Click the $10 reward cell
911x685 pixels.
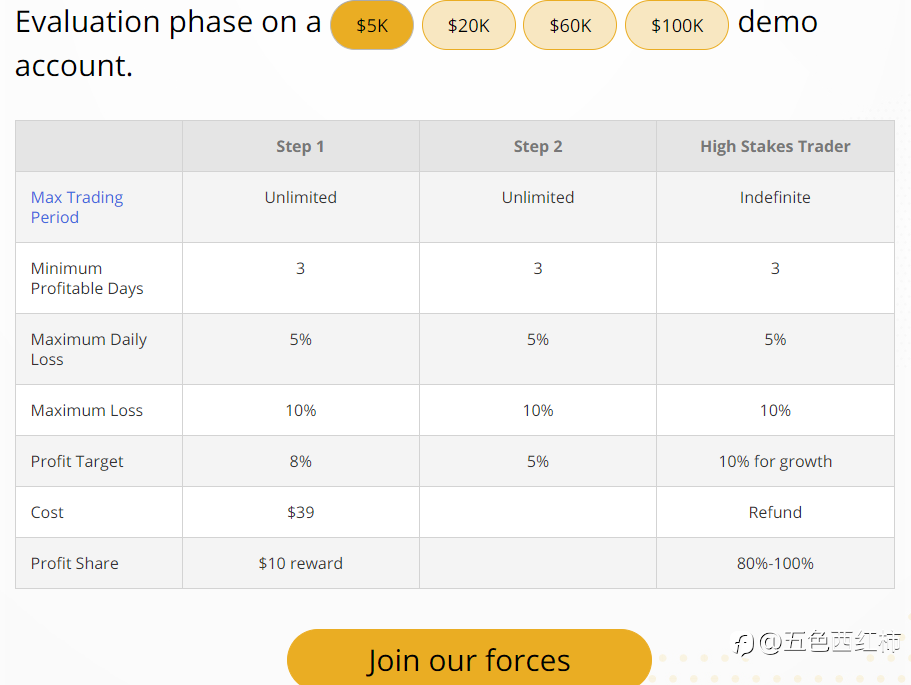point(300,563)
